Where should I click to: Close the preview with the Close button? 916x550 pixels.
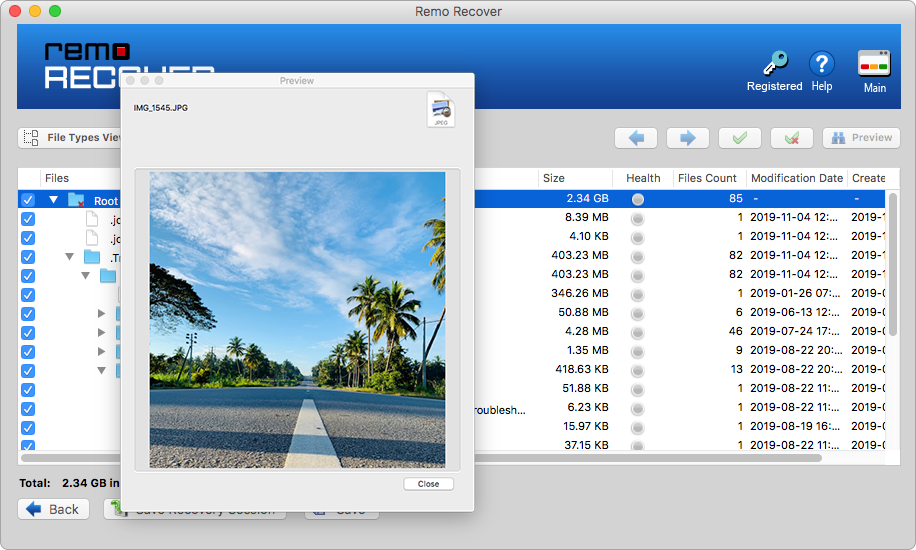point(428,484)
